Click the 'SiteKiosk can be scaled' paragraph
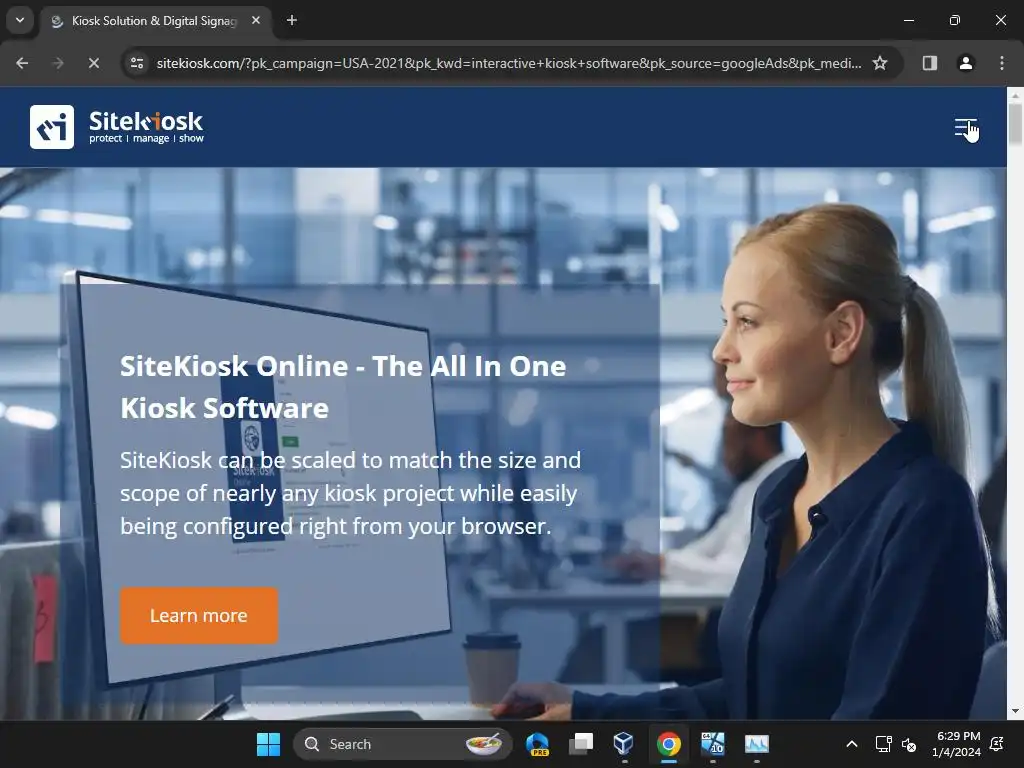The image size is (1024, 768). click(350, 493)
